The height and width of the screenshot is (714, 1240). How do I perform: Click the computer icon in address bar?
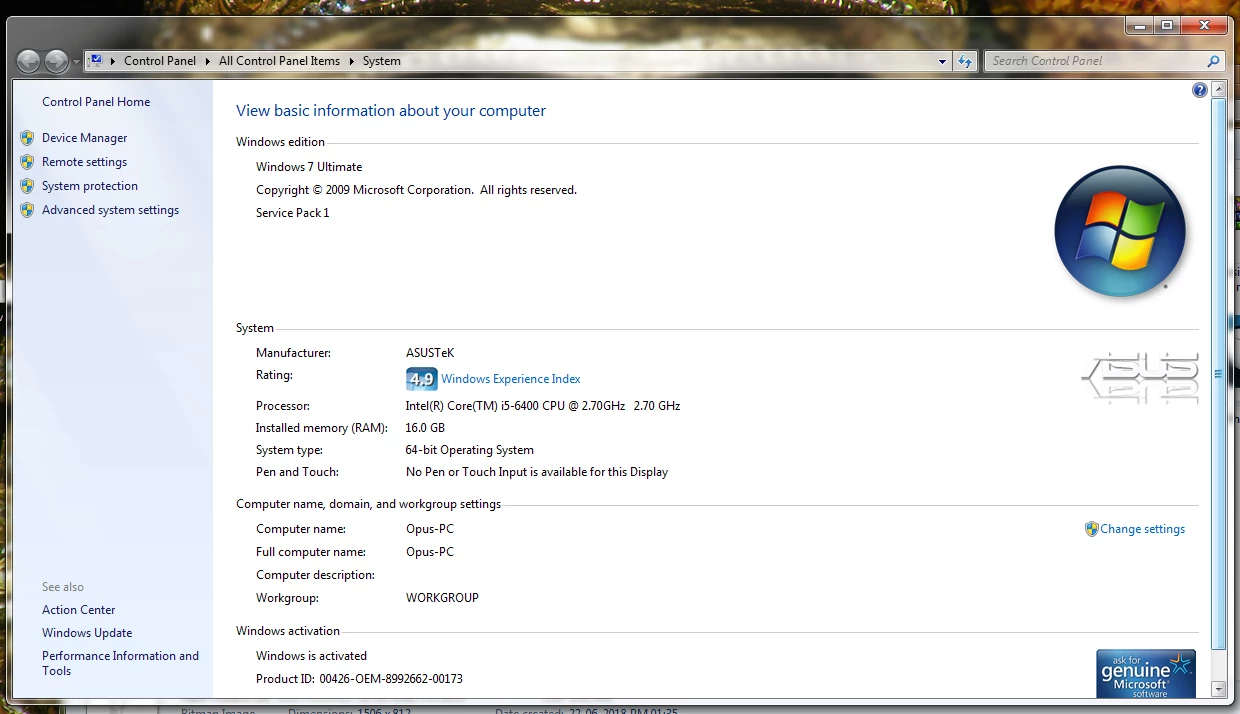point(96,61)
